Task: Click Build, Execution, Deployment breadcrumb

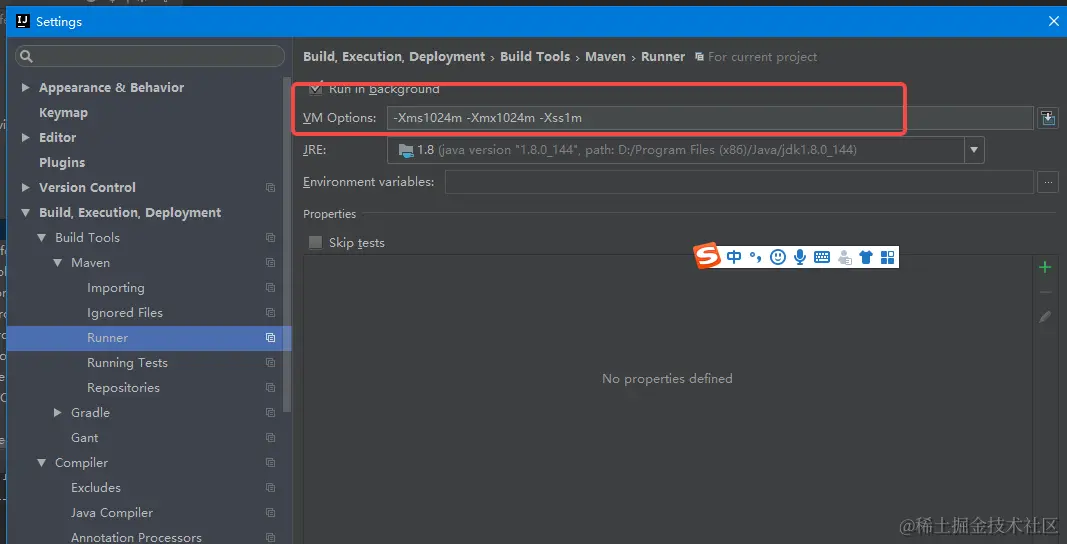Action: (x=394, y=57)
